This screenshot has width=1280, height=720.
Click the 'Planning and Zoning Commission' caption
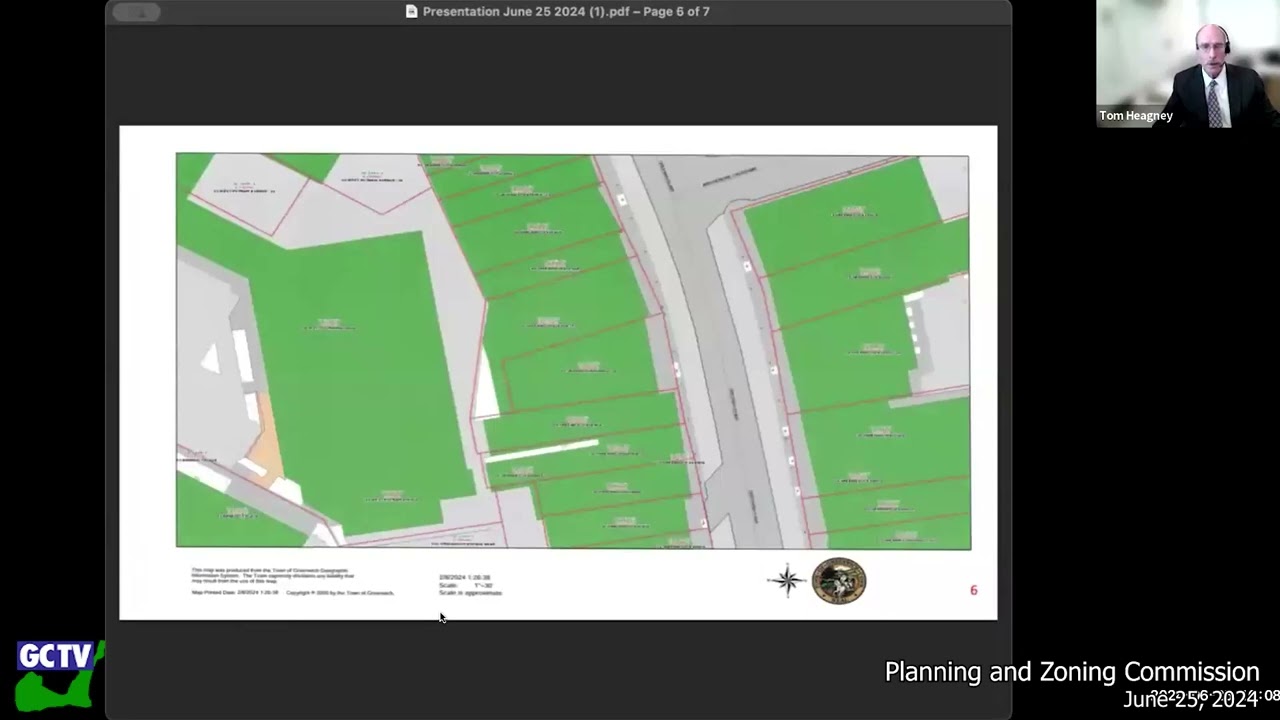click(x=1072, y=672)
